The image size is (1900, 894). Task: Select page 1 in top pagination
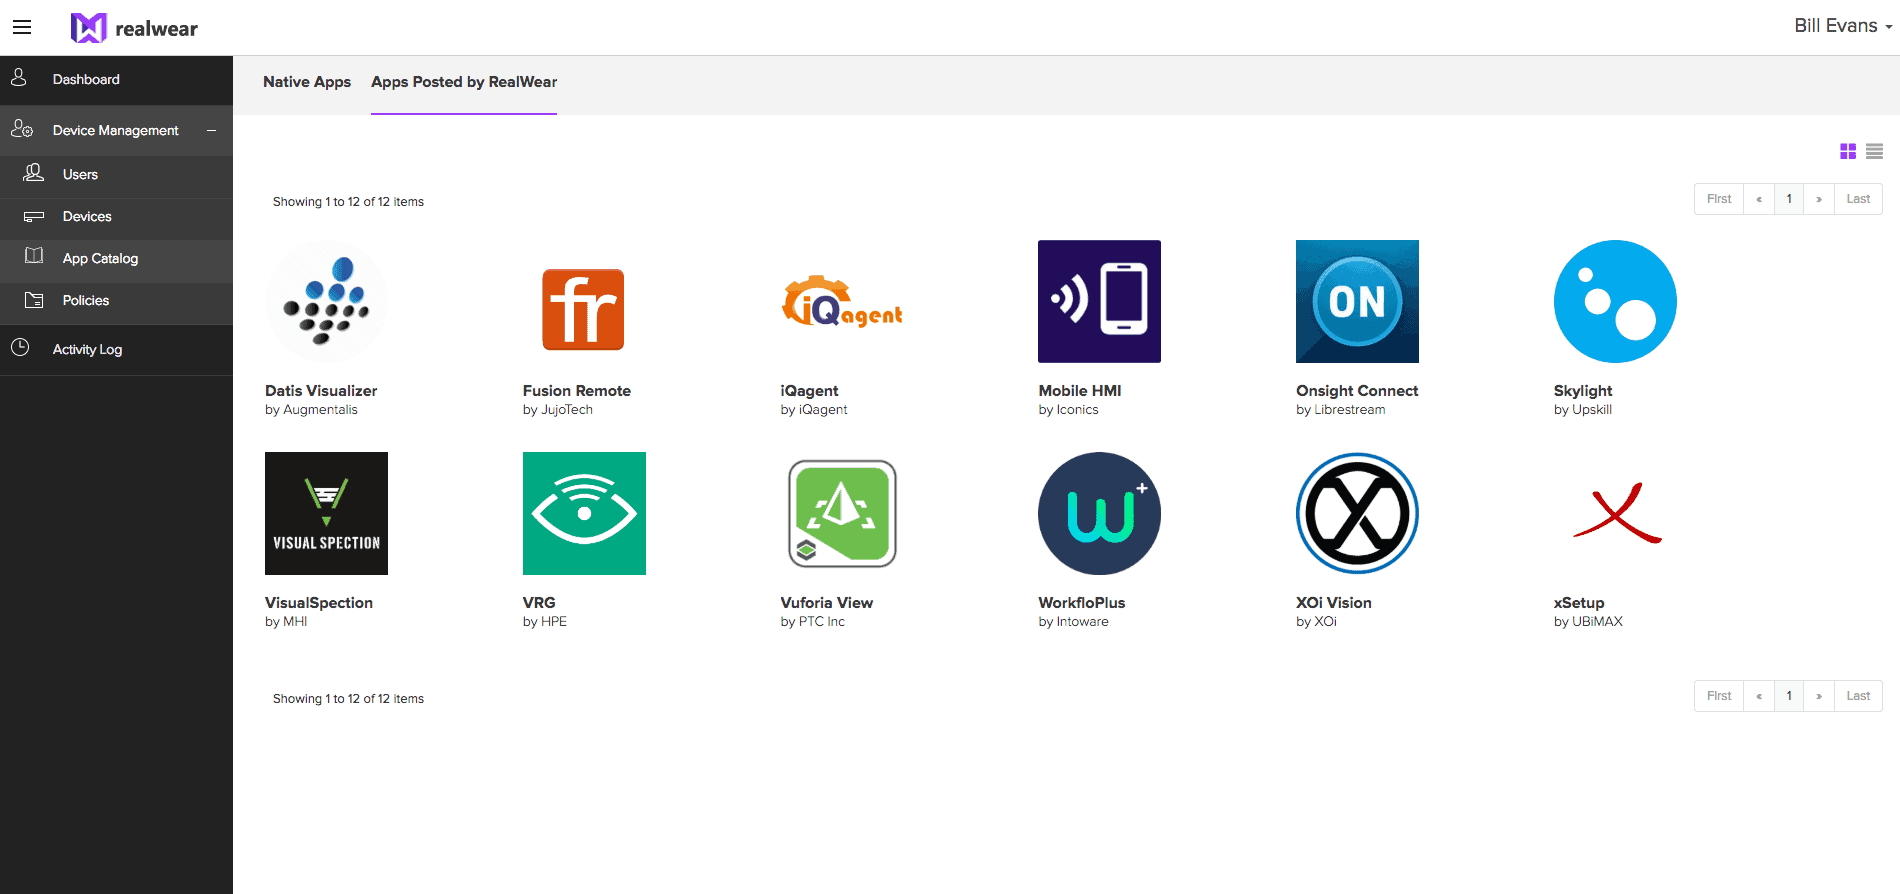[1789, 199]
